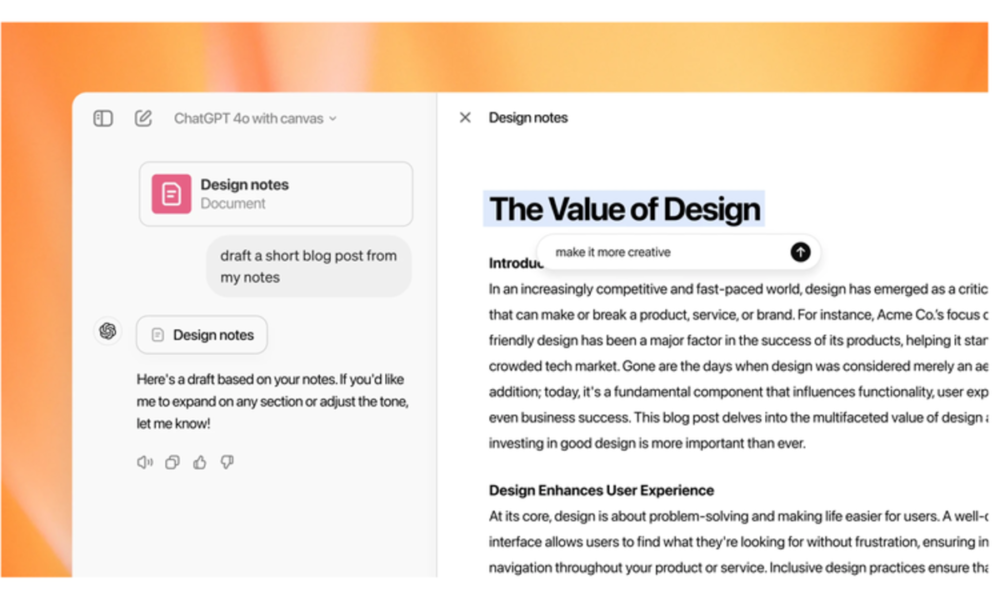
Task: Toggle the sidebar panel icon
Action: (x=103, y=118)
